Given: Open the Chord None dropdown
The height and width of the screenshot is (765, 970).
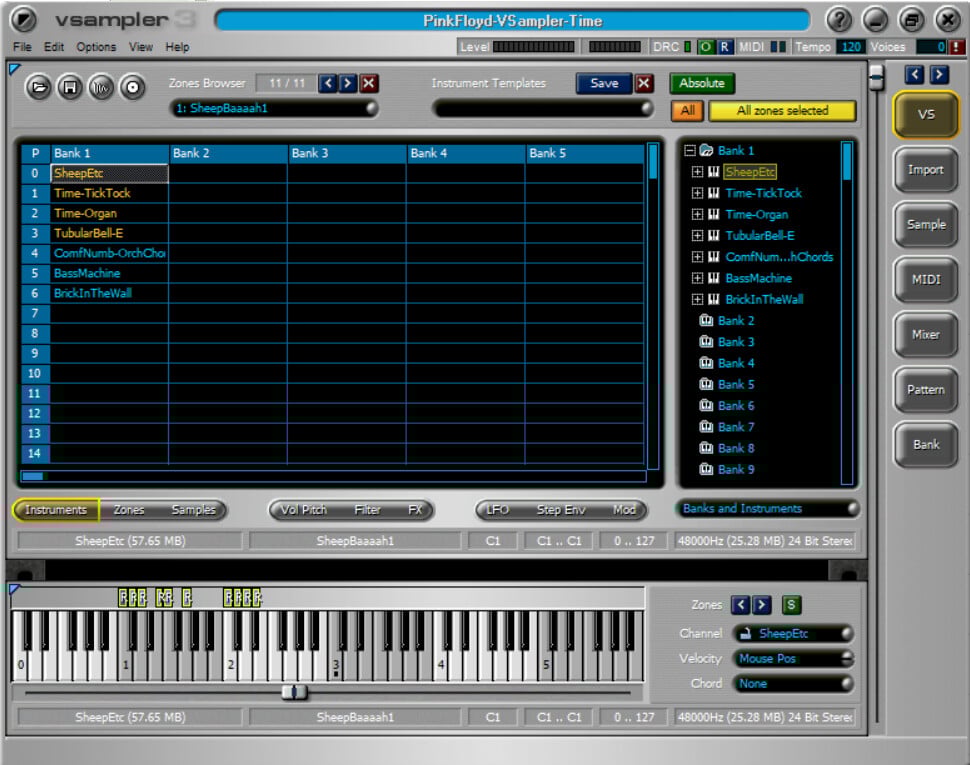Looking at the screenshot, I should tap(795, 684).
